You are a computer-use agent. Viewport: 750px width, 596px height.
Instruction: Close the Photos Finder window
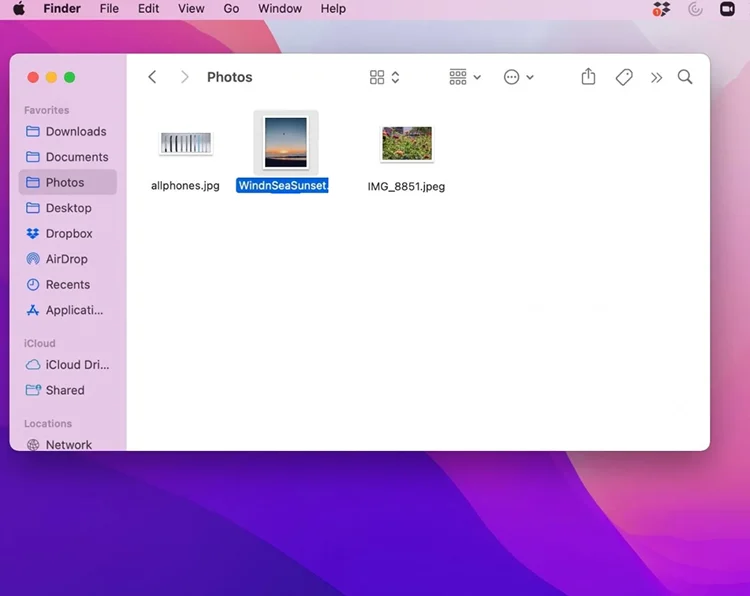click(x=33, y=77)
